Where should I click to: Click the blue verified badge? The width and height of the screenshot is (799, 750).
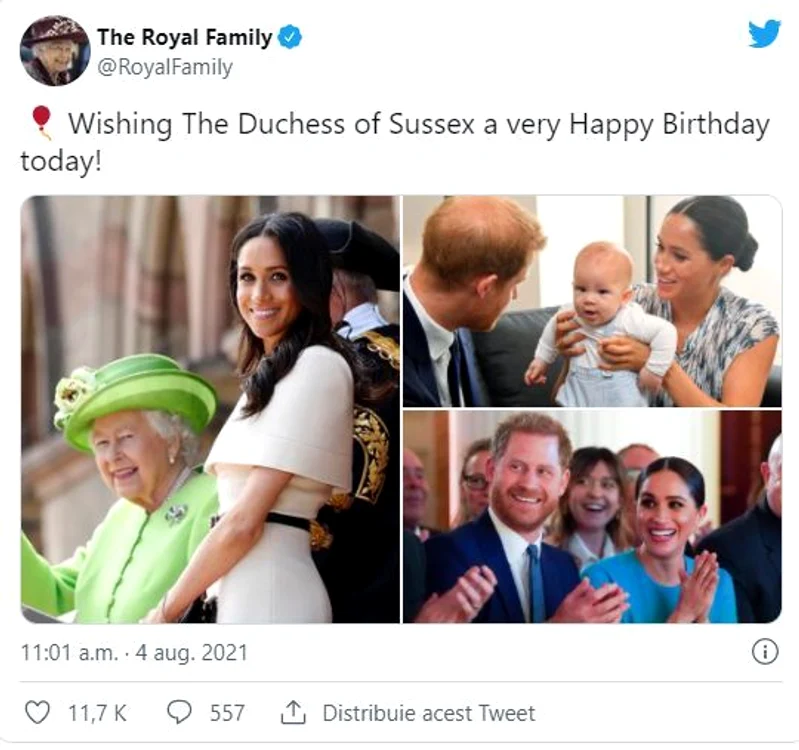click(291, 38)
